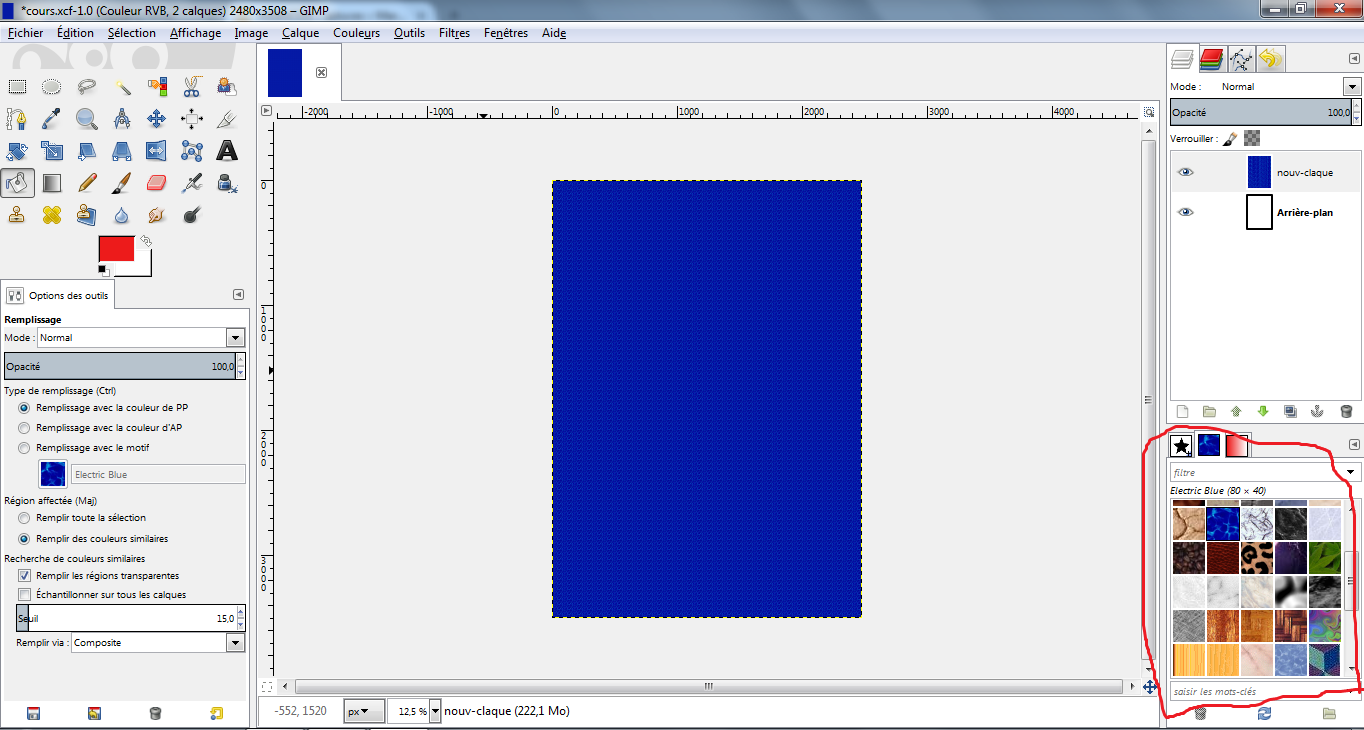Select the Arrière-plan layer
This screenshot has height=730, width=1364.
1304,212
